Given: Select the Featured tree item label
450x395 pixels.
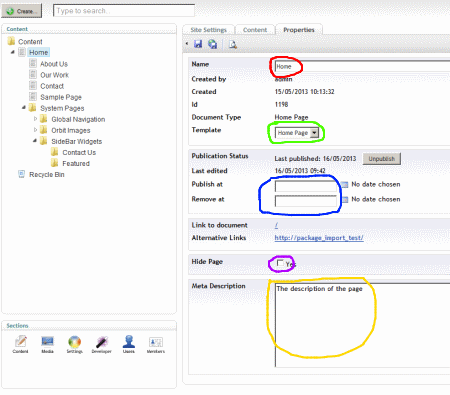Looking at the screenshot, I should point(76,163).
